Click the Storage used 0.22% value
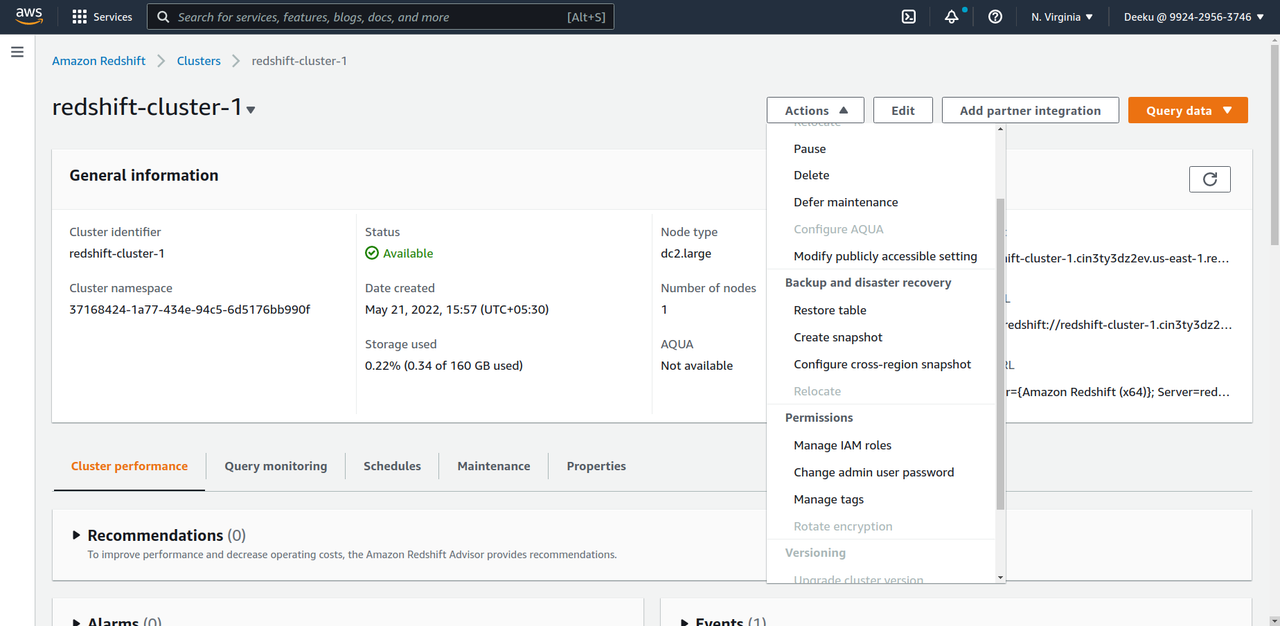The height and width of the screenshot is (626, 1280). 444,365
